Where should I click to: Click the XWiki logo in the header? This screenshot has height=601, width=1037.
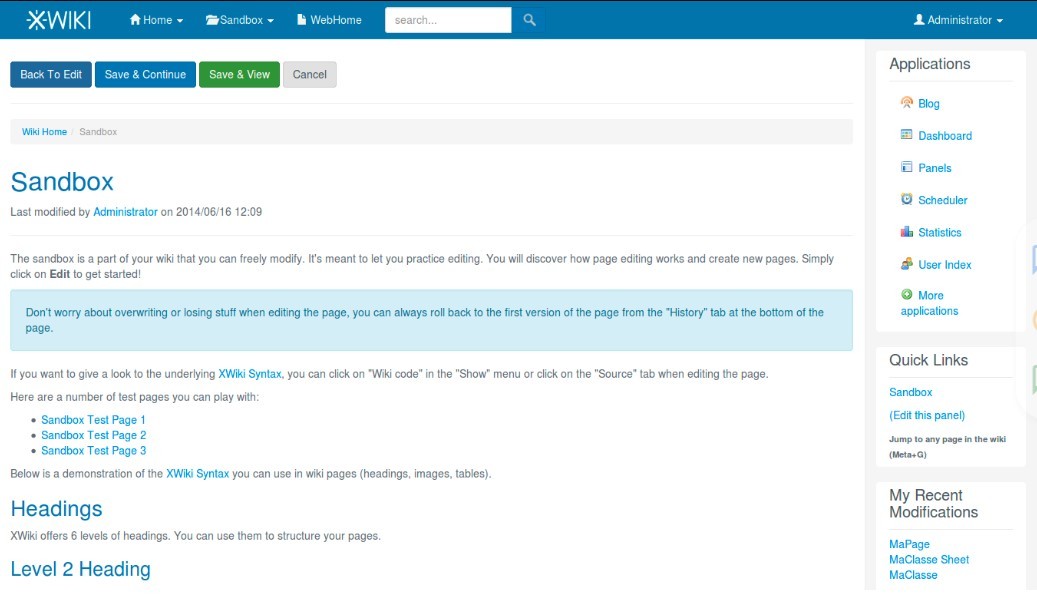pos(58,20)
